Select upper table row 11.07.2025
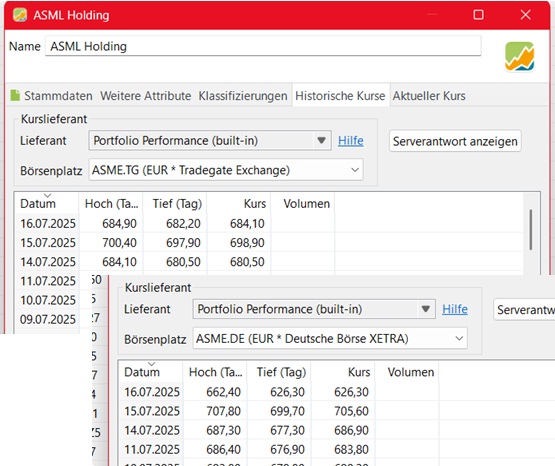 48,281
